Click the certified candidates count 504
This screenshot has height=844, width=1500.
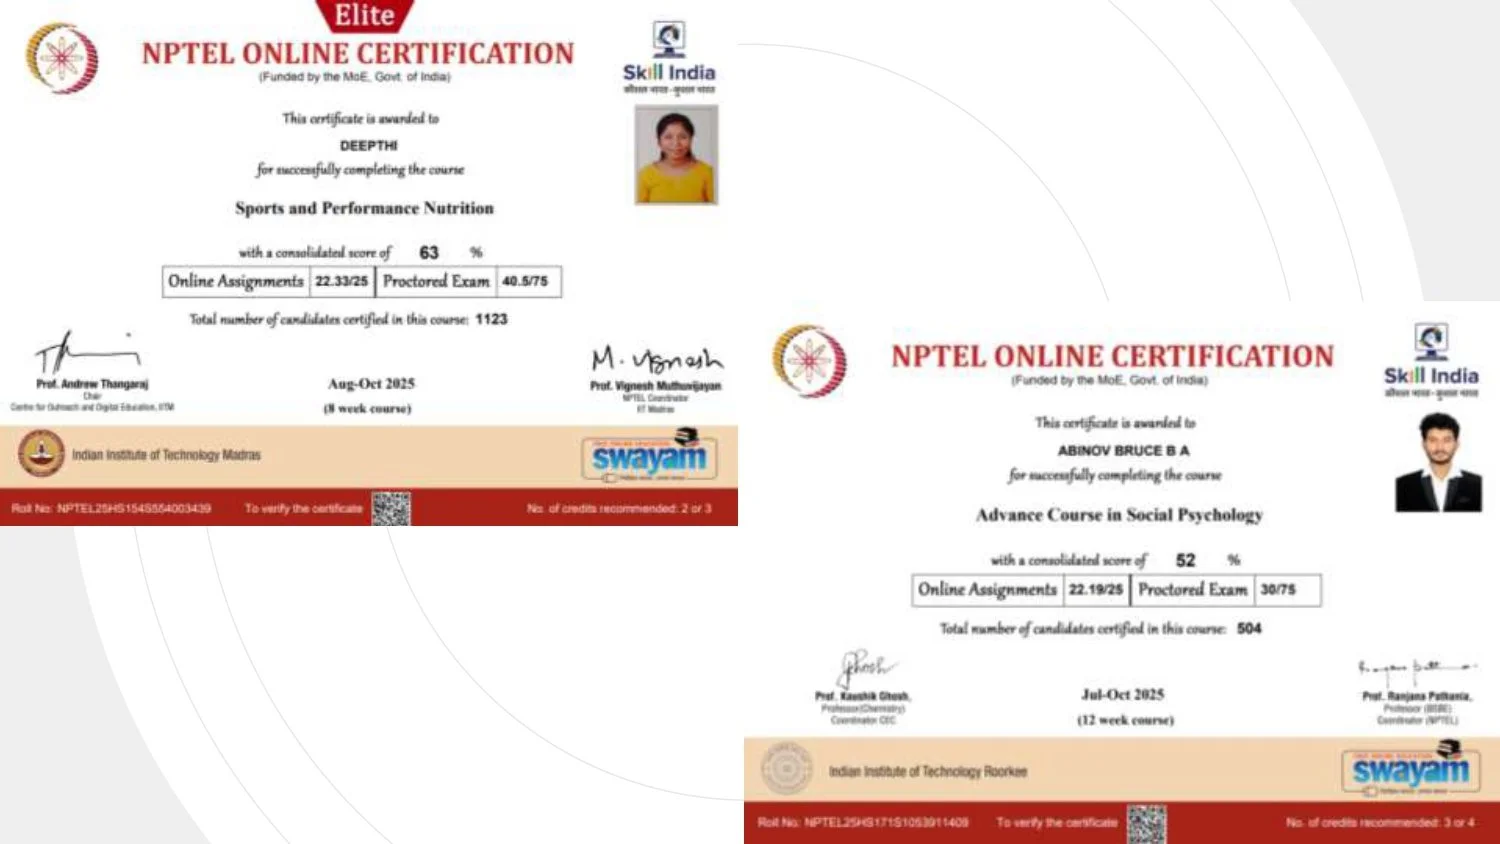coord(1249,629)
